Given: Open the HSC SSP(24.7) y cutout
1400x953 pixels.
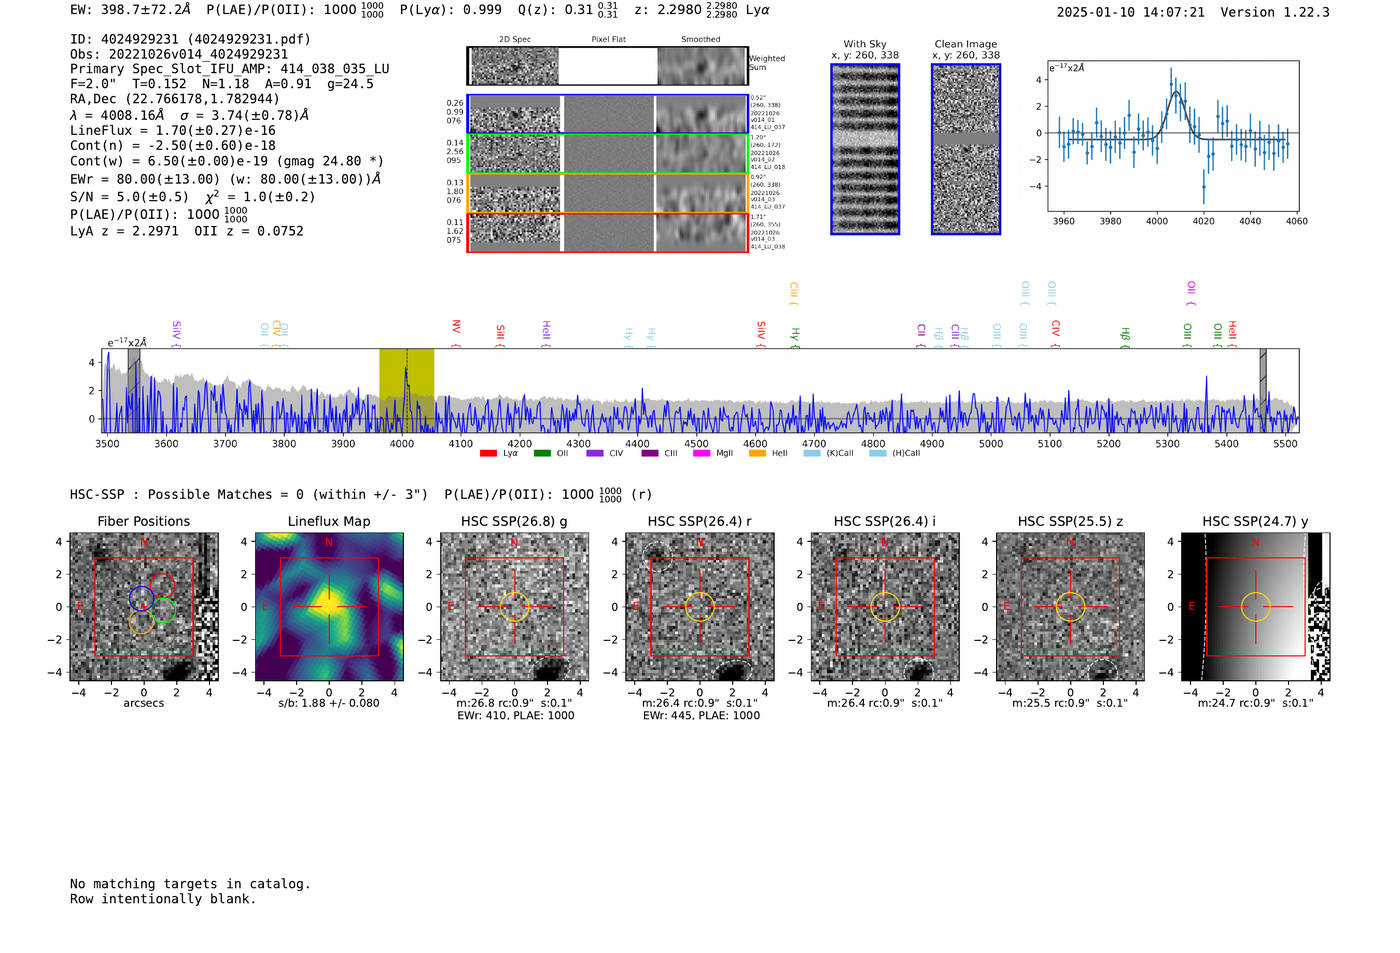Looking at the screenshot, I should pos(1256,607).
